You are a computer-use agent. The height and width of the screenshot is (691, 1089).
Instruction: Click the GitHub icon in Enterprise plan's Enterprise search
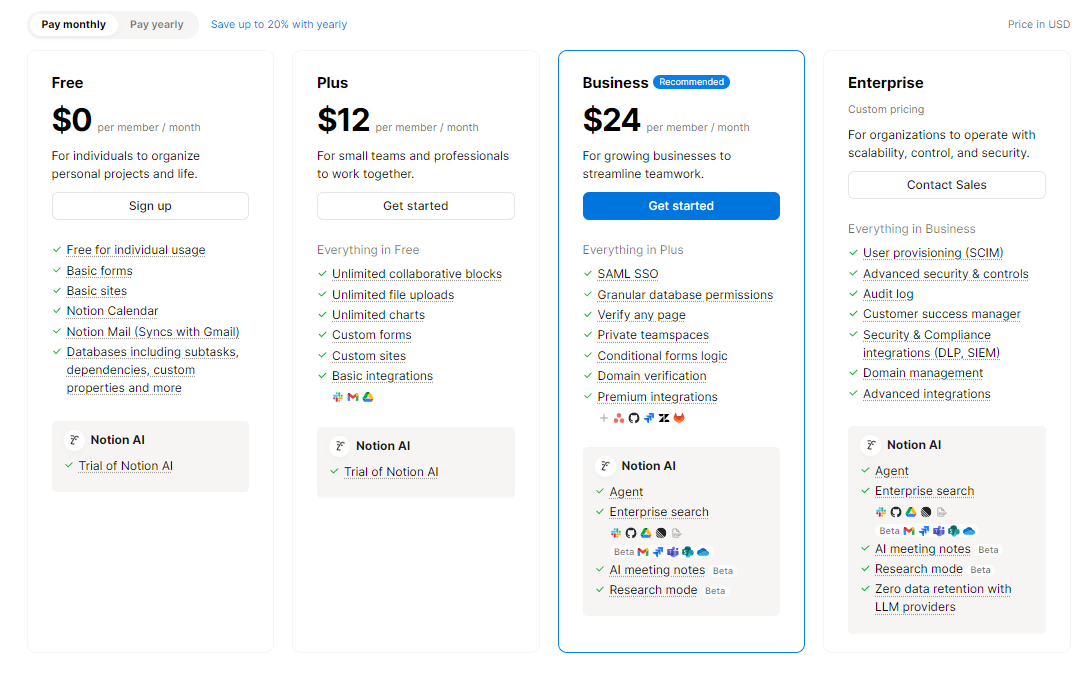pyautogui.click(x=896, y=512)
